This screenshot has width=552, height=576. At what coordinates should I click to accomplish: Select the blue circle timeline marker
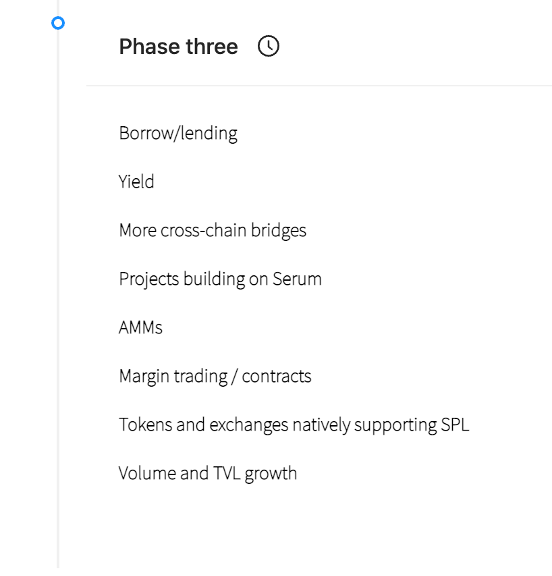58,23
